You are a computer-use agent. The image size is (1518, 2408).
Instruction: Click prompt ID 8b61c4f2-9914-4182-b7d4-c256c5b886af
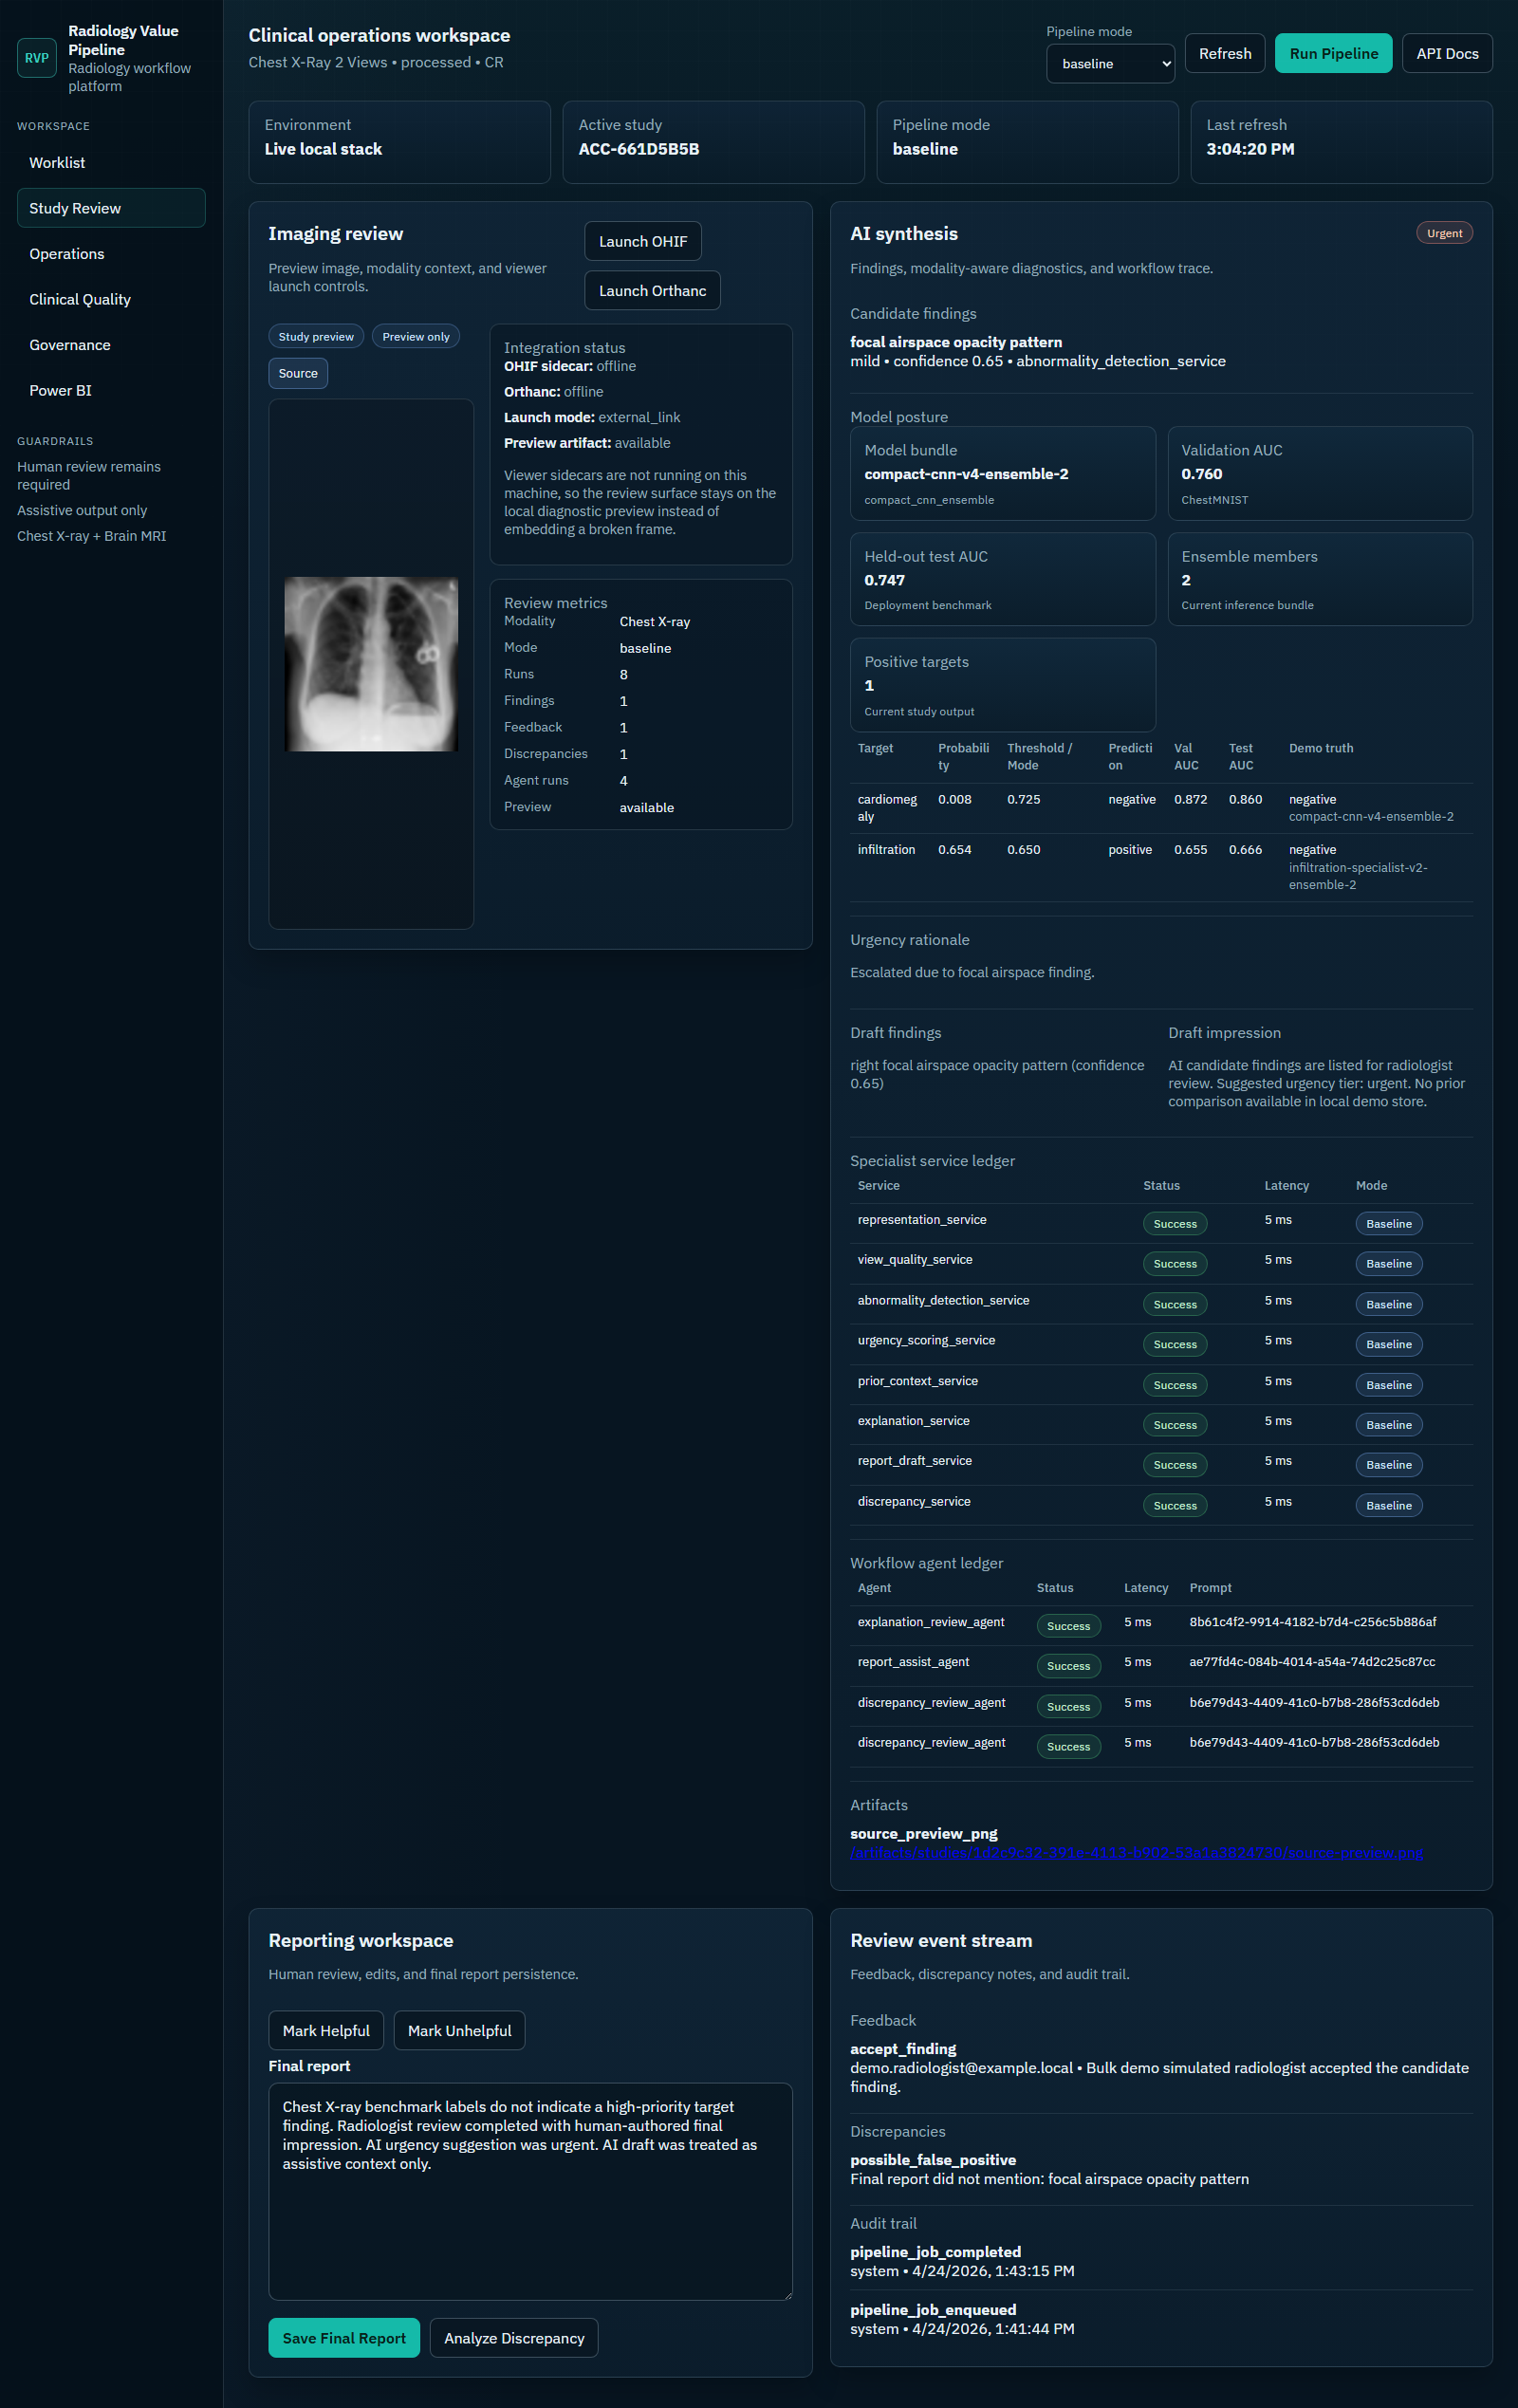tap(1312, 1622)
